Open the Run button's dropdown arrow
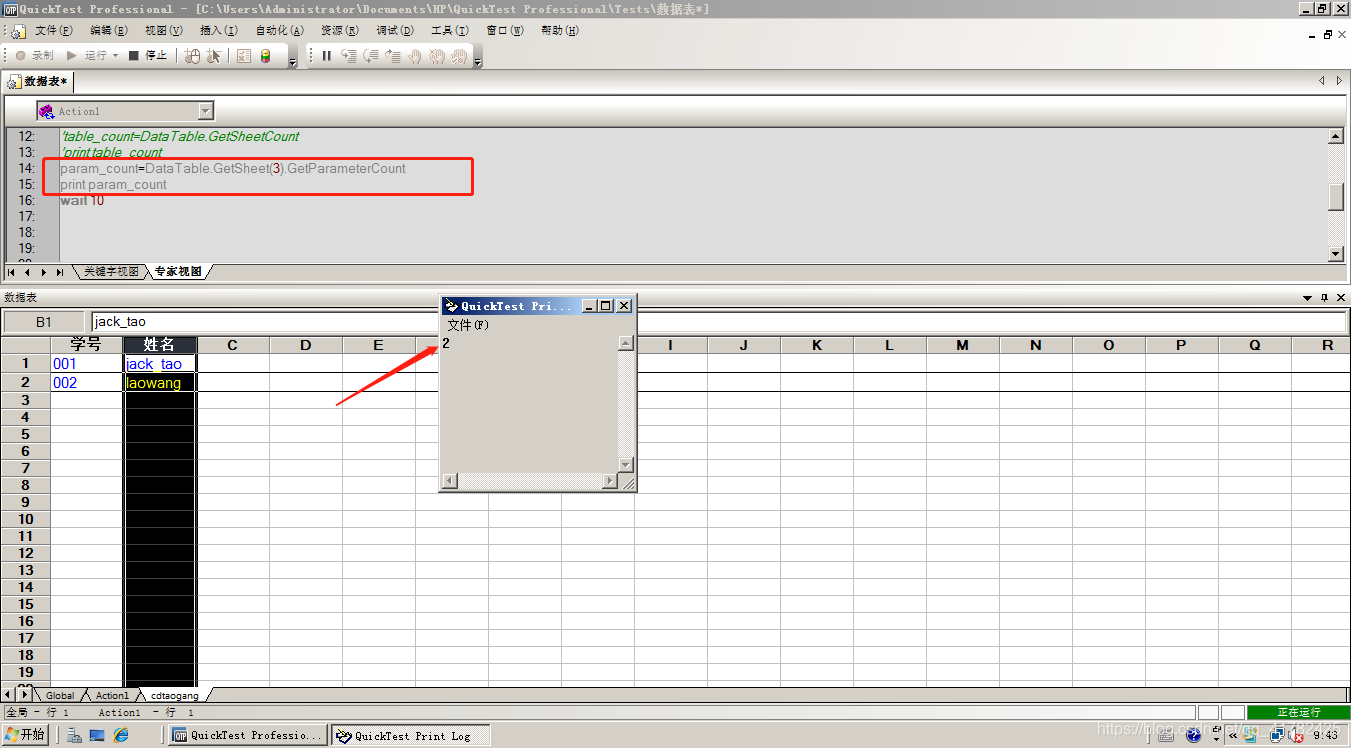The width and height of the screenshot is (1351, 748). pyautogui.click(x=116, y=56)
